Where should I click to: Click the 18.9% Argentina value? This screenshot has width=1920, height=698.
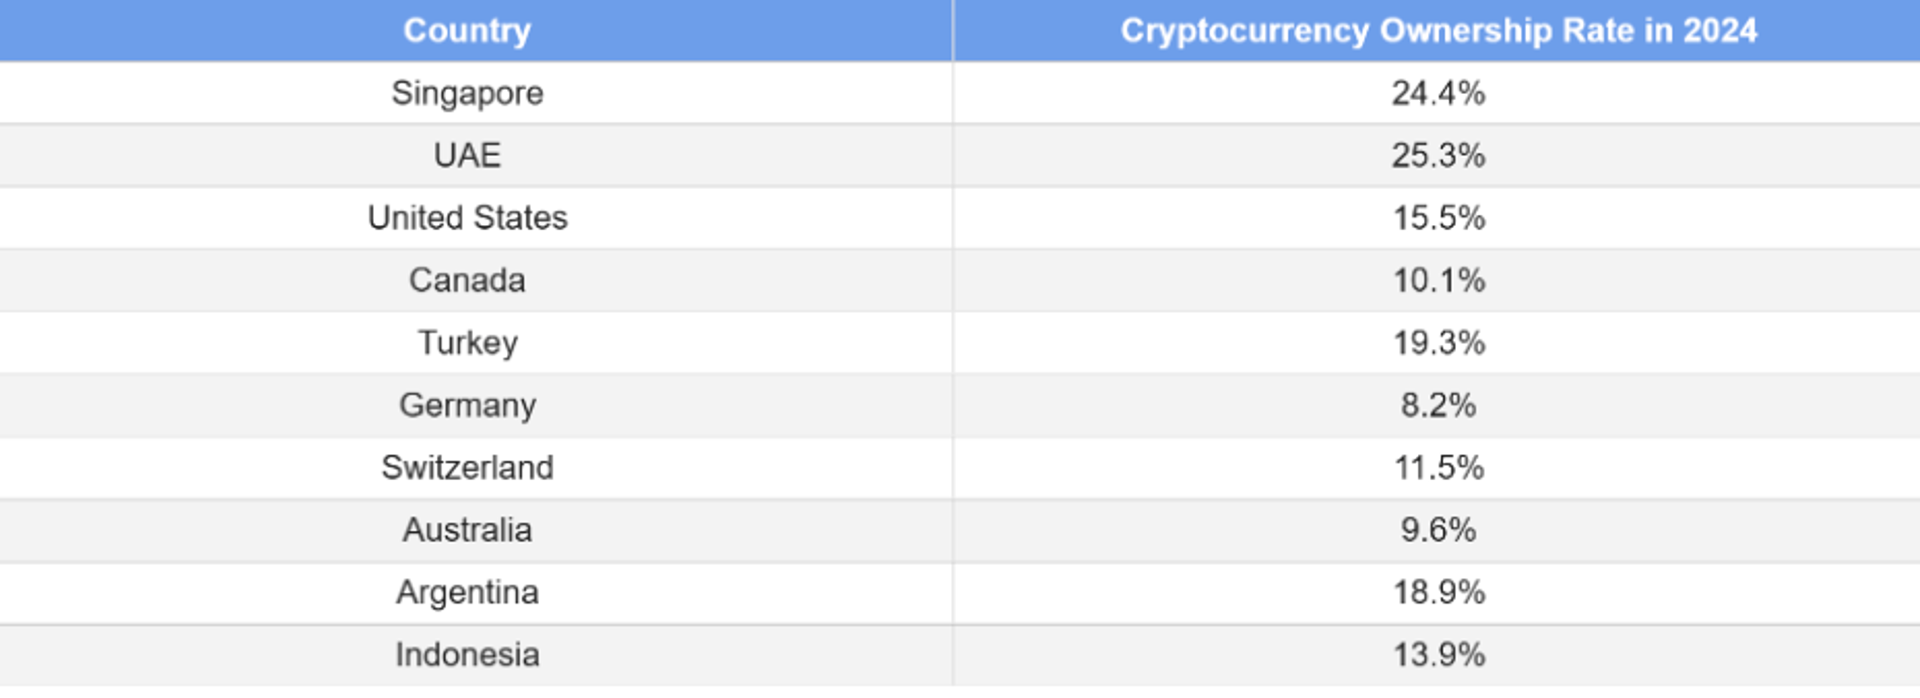pyautogui.click(x=1437, y=592)
